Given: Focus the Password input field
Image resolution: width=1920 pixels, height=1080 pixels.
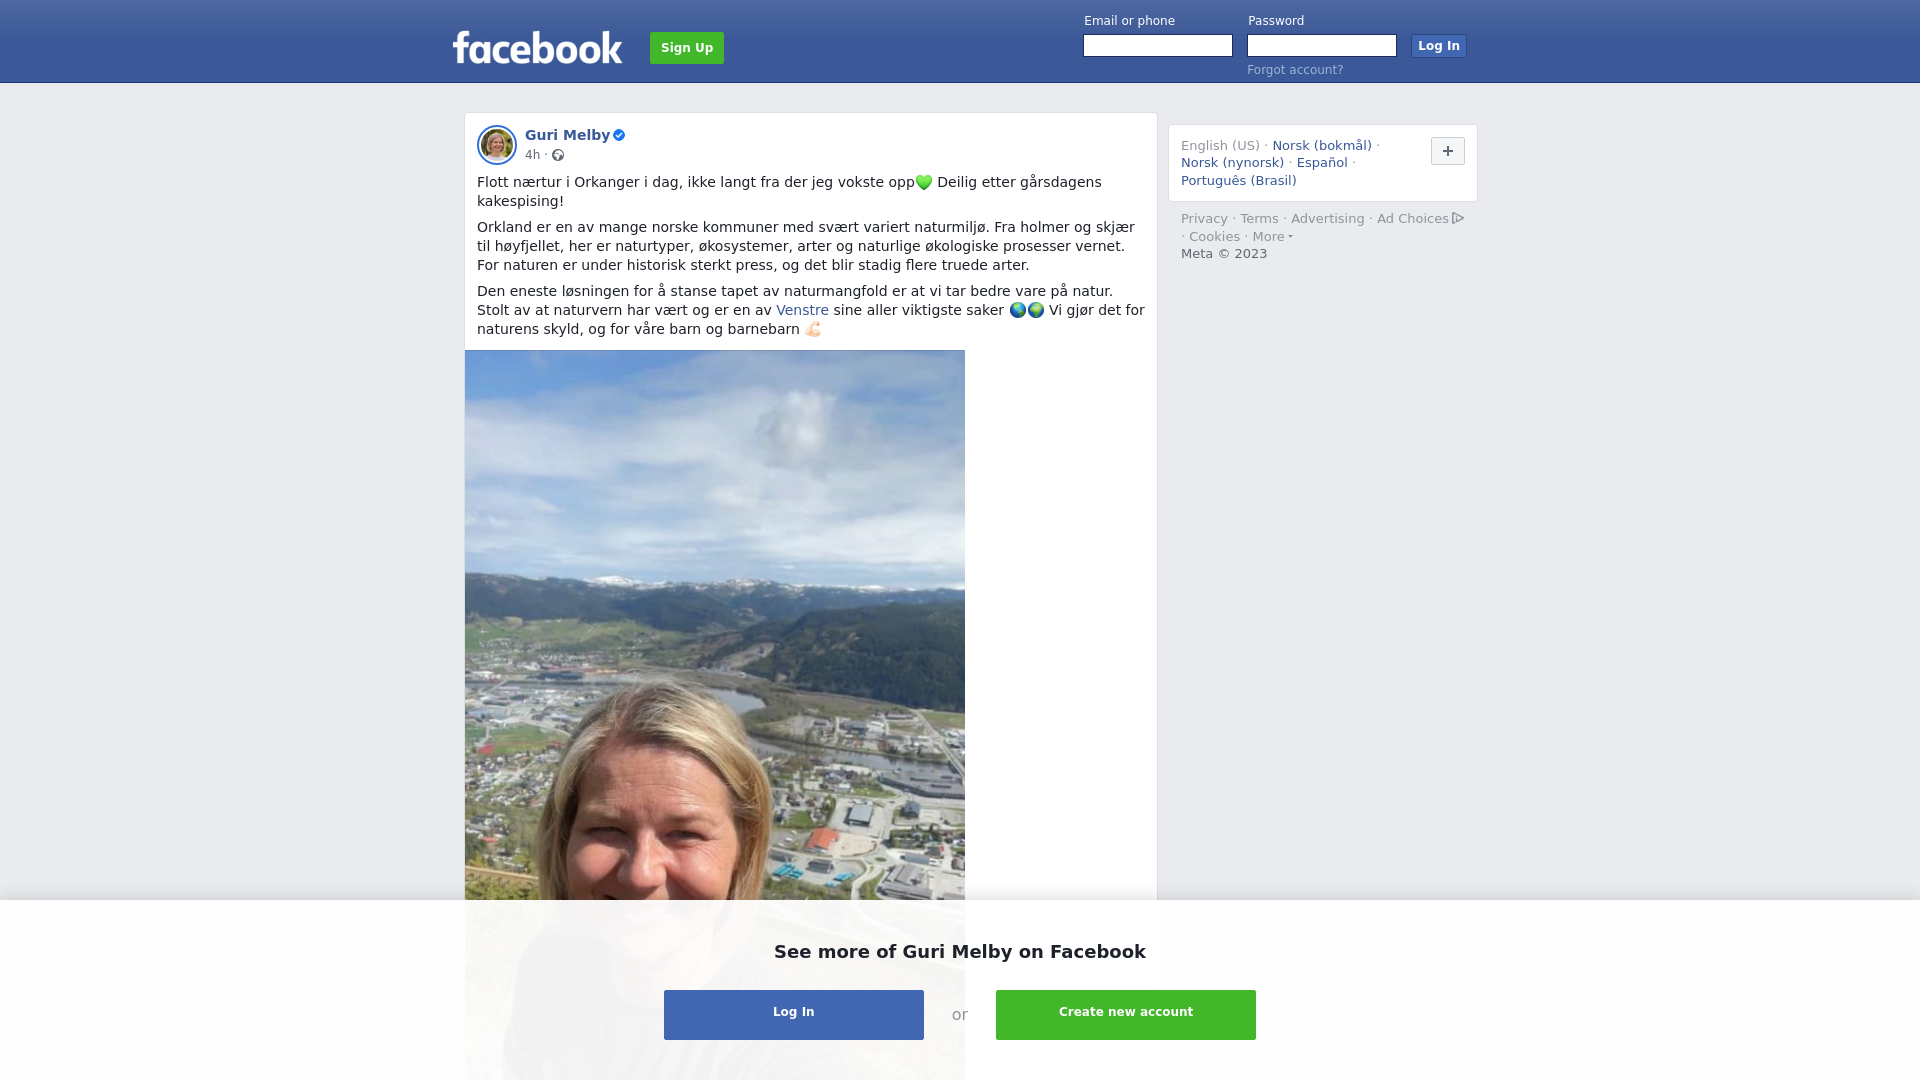Looking at the screenshot, I should point(1322,46).
